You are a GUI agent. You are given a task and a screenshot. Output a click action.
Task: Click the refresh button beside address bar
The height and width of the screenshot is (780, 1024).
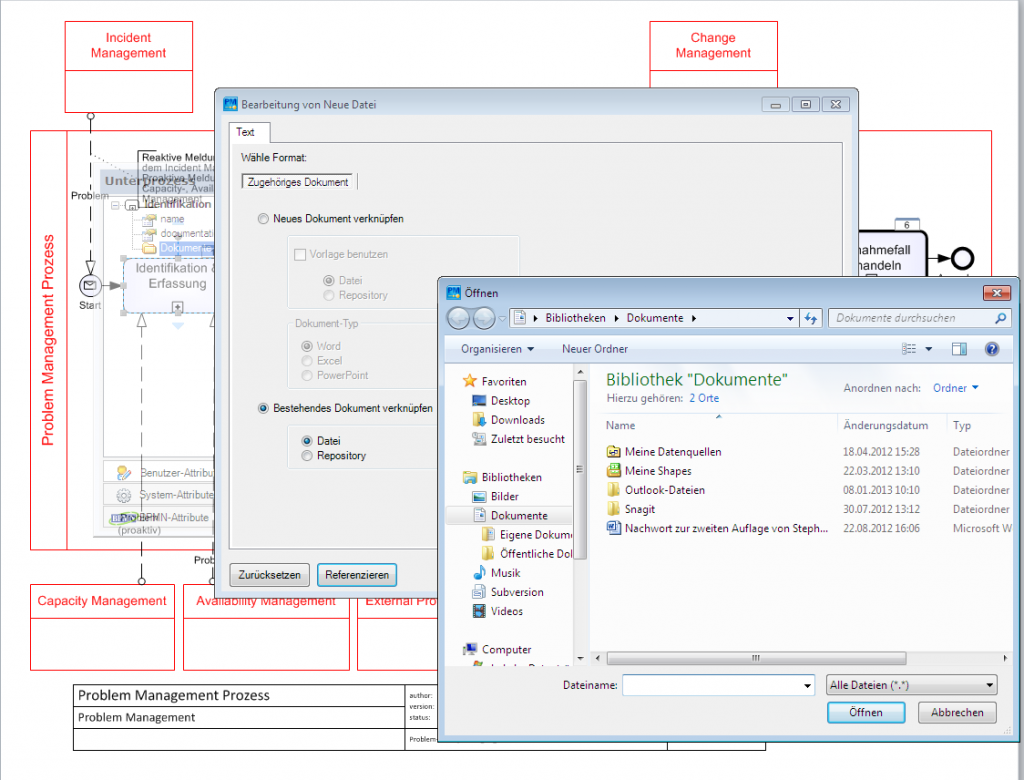point(811,319)
